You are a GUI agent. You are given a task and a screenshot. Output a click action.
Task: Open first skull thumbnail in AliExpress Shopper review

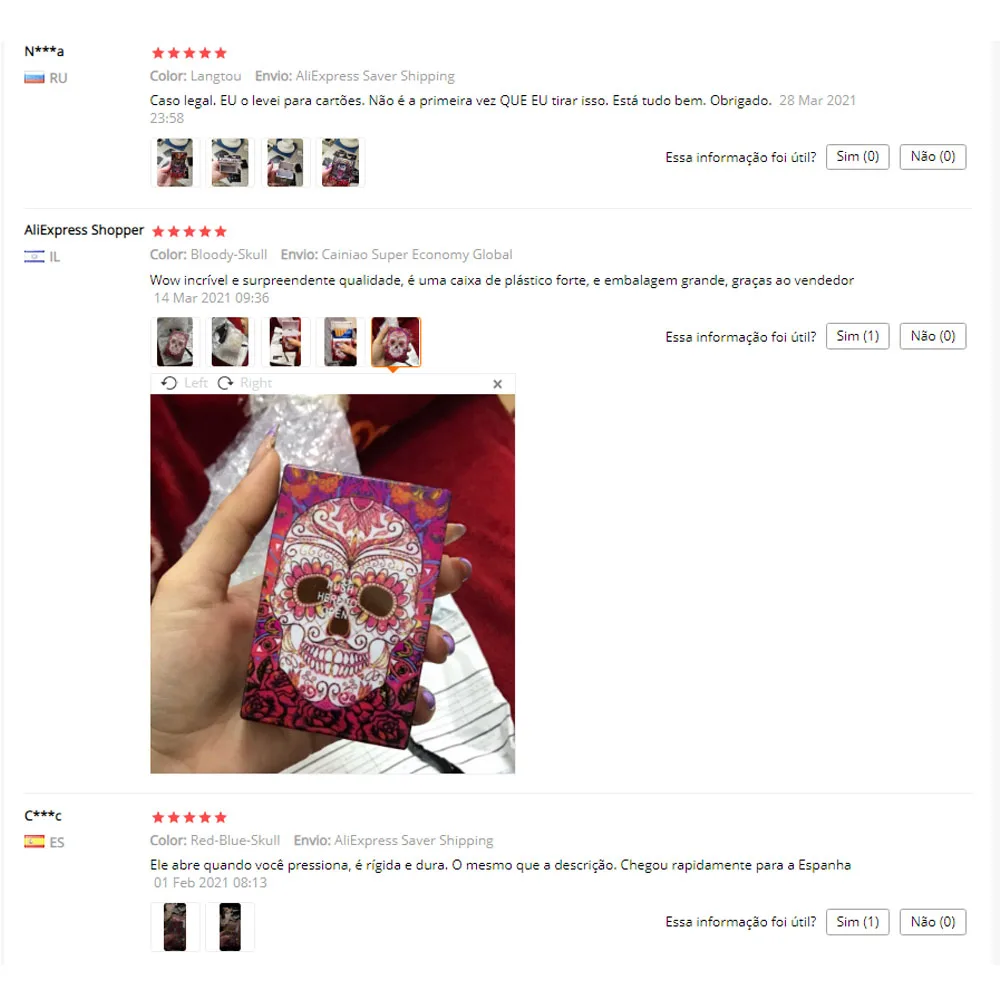click(x=175, y=342)
